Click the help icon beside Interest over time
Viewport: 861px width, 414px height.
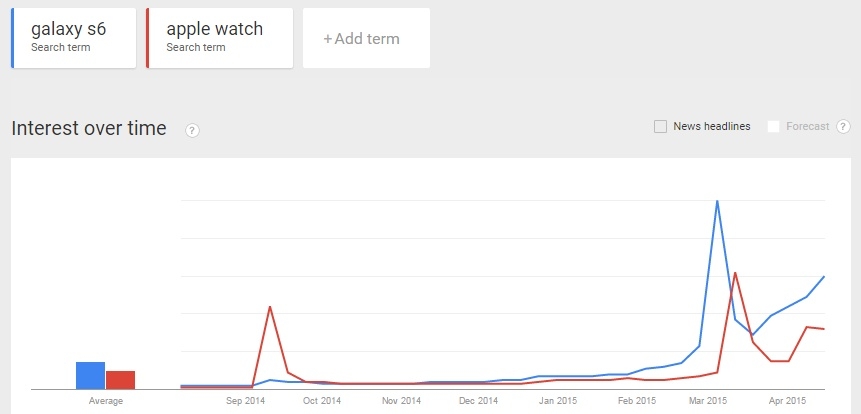(x=192, y=130)
